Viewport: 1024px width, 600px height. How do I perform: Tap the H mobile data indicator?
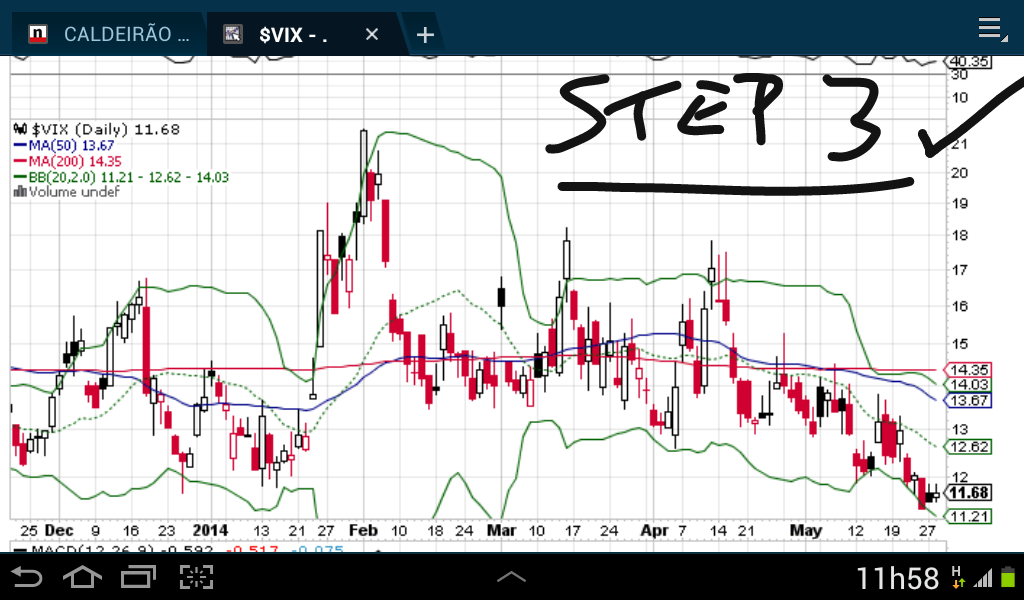[x=957, y=577]
